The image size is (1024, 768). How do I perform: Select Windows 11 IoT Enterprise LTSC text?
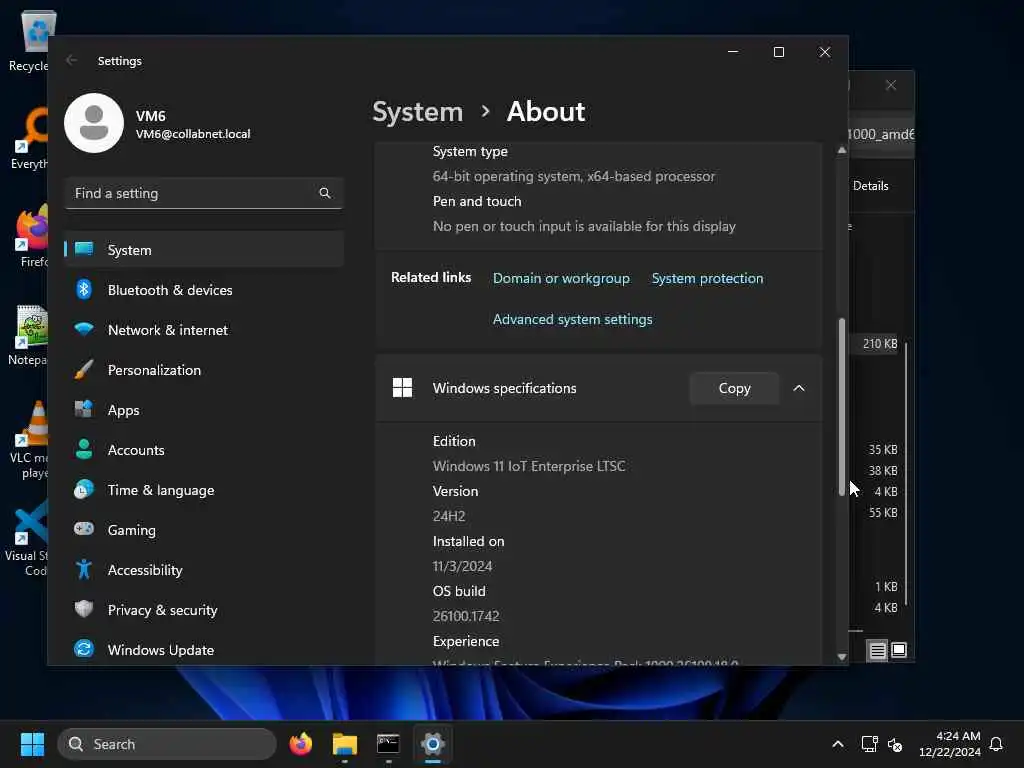point(528,466)
